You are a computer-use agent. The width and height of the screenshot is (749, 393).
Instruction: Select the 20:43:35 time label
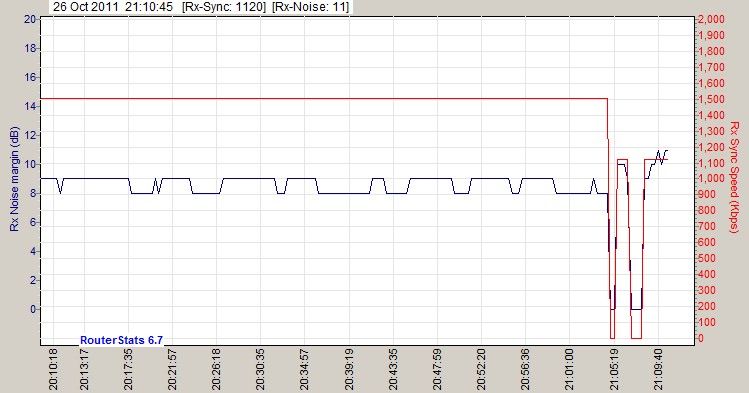click(x=393, y=369)
